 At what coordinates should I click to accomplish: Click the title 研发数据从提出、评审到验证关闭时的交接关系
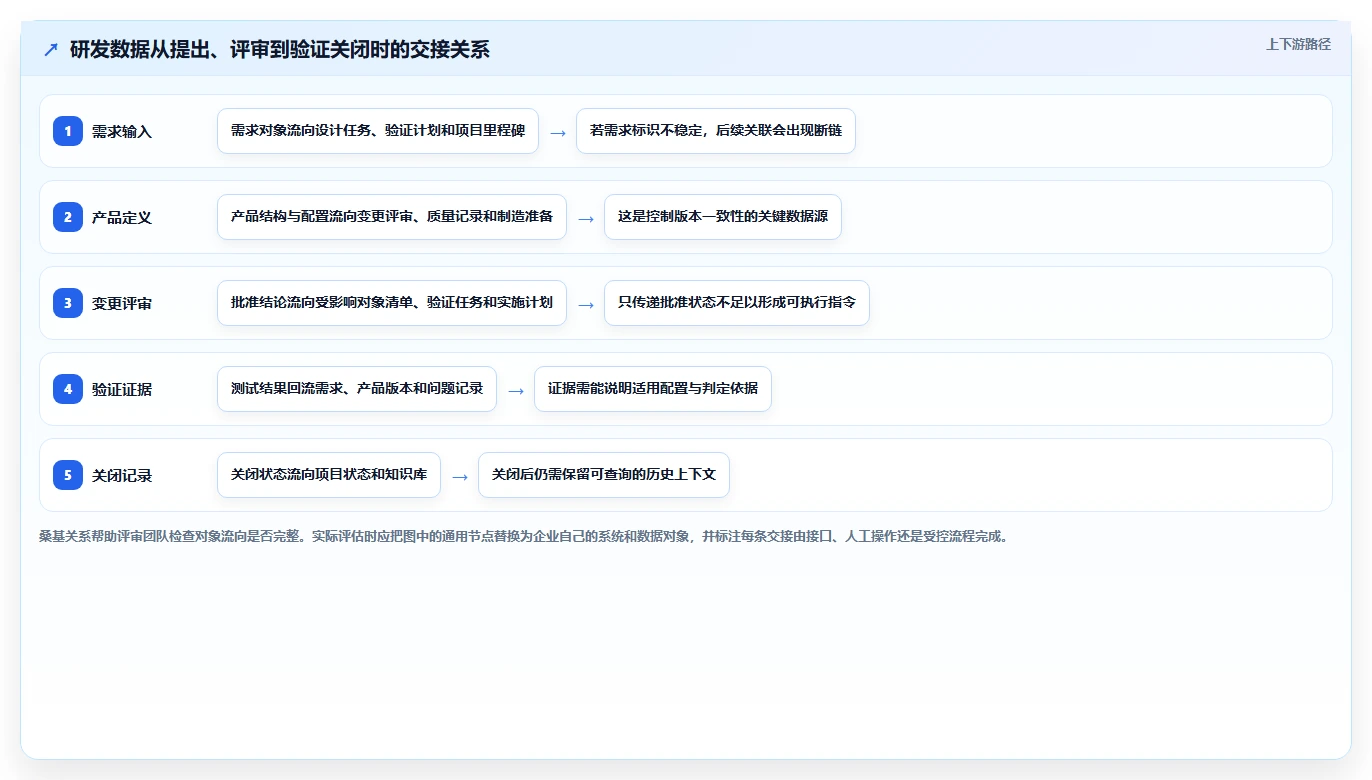(280, 49)
